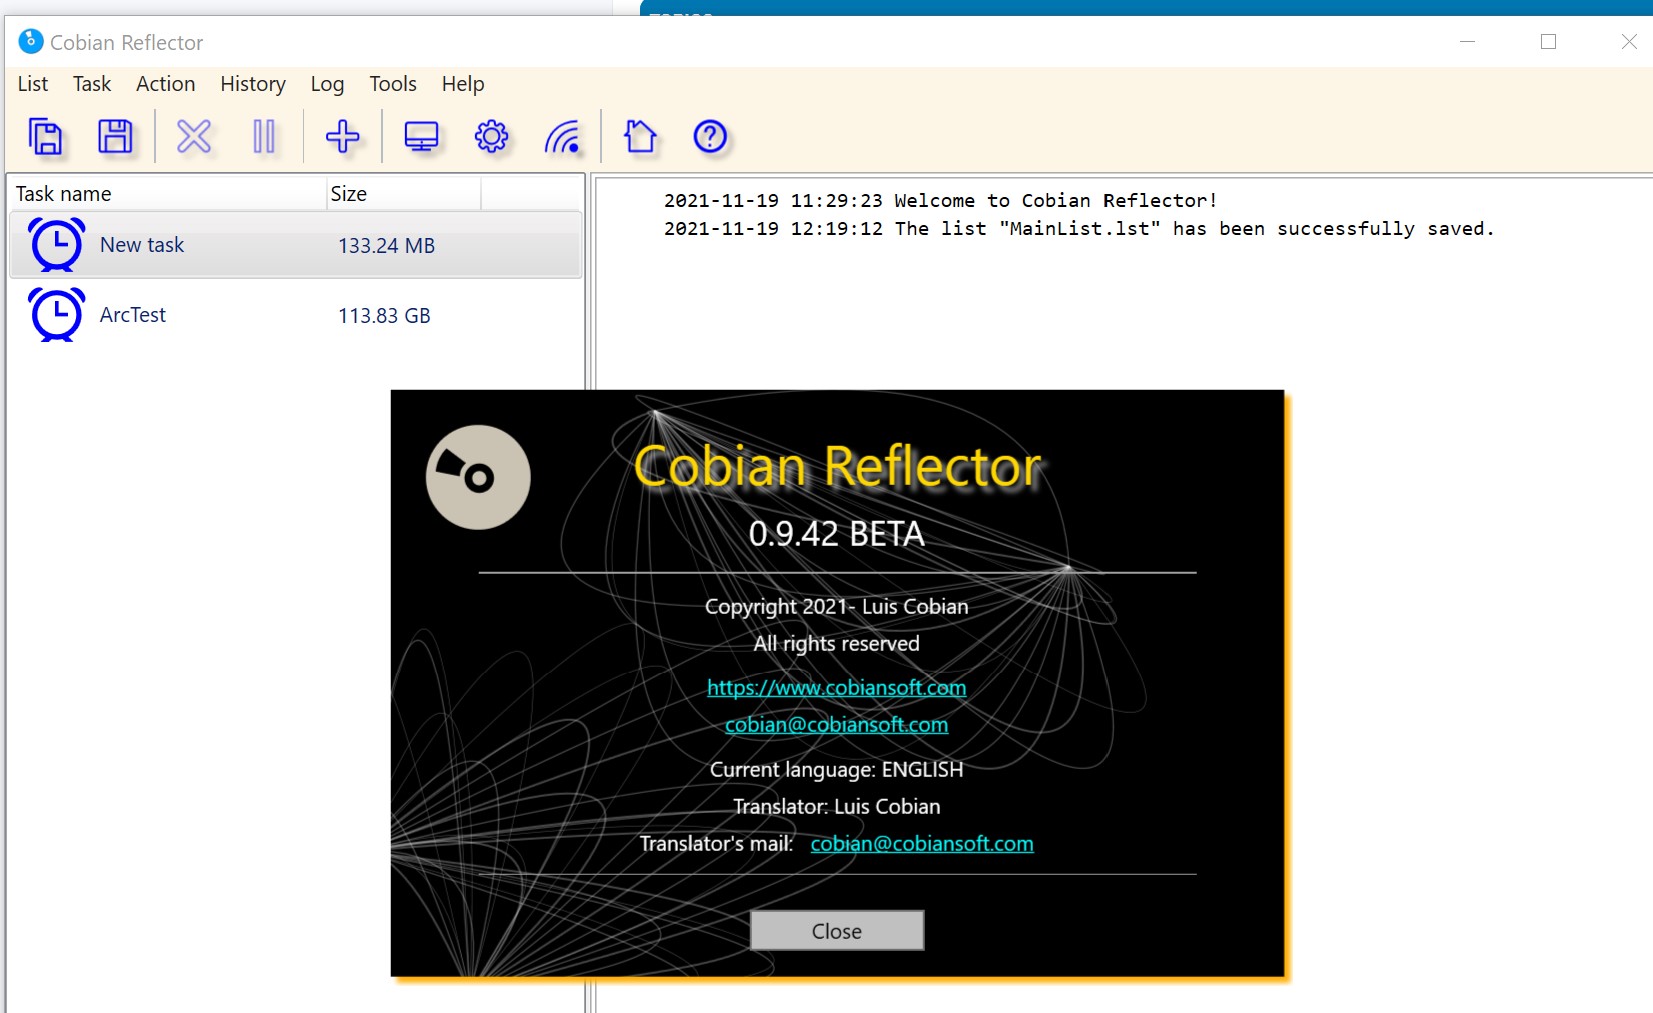Select the ArcTest task name
Screen dimensions: 1653x1013
[133, 315]
